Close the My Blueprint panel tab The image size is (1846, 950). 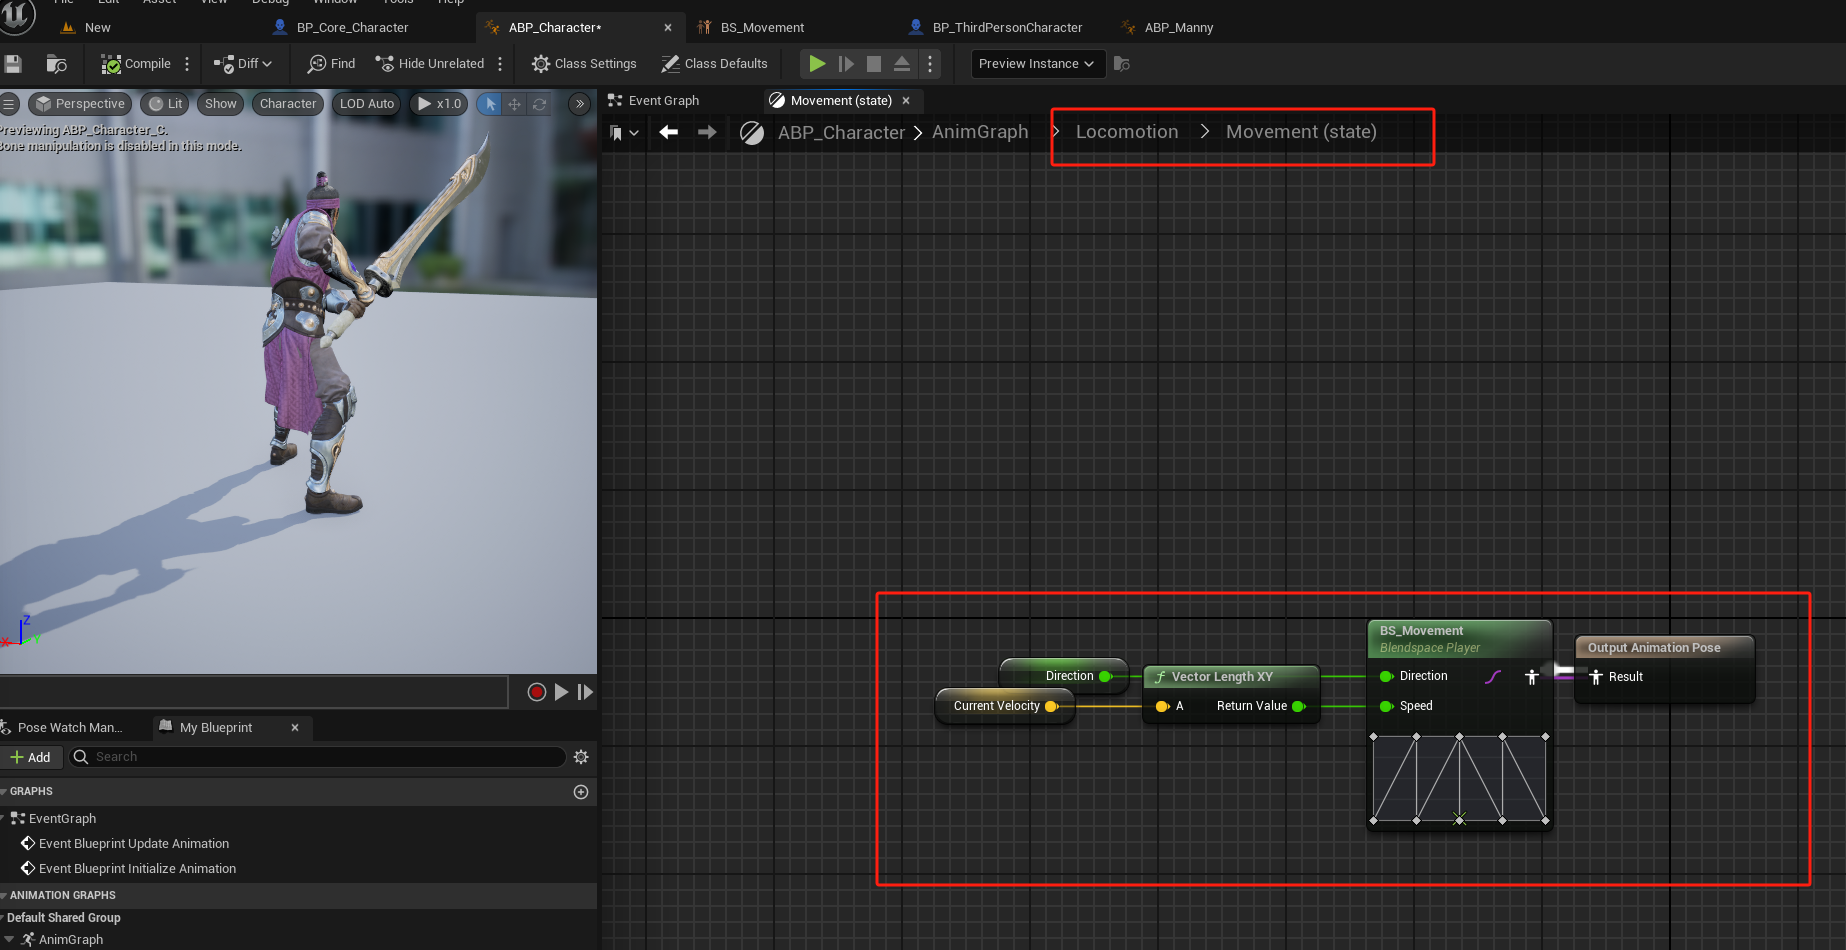coord(295,727)
